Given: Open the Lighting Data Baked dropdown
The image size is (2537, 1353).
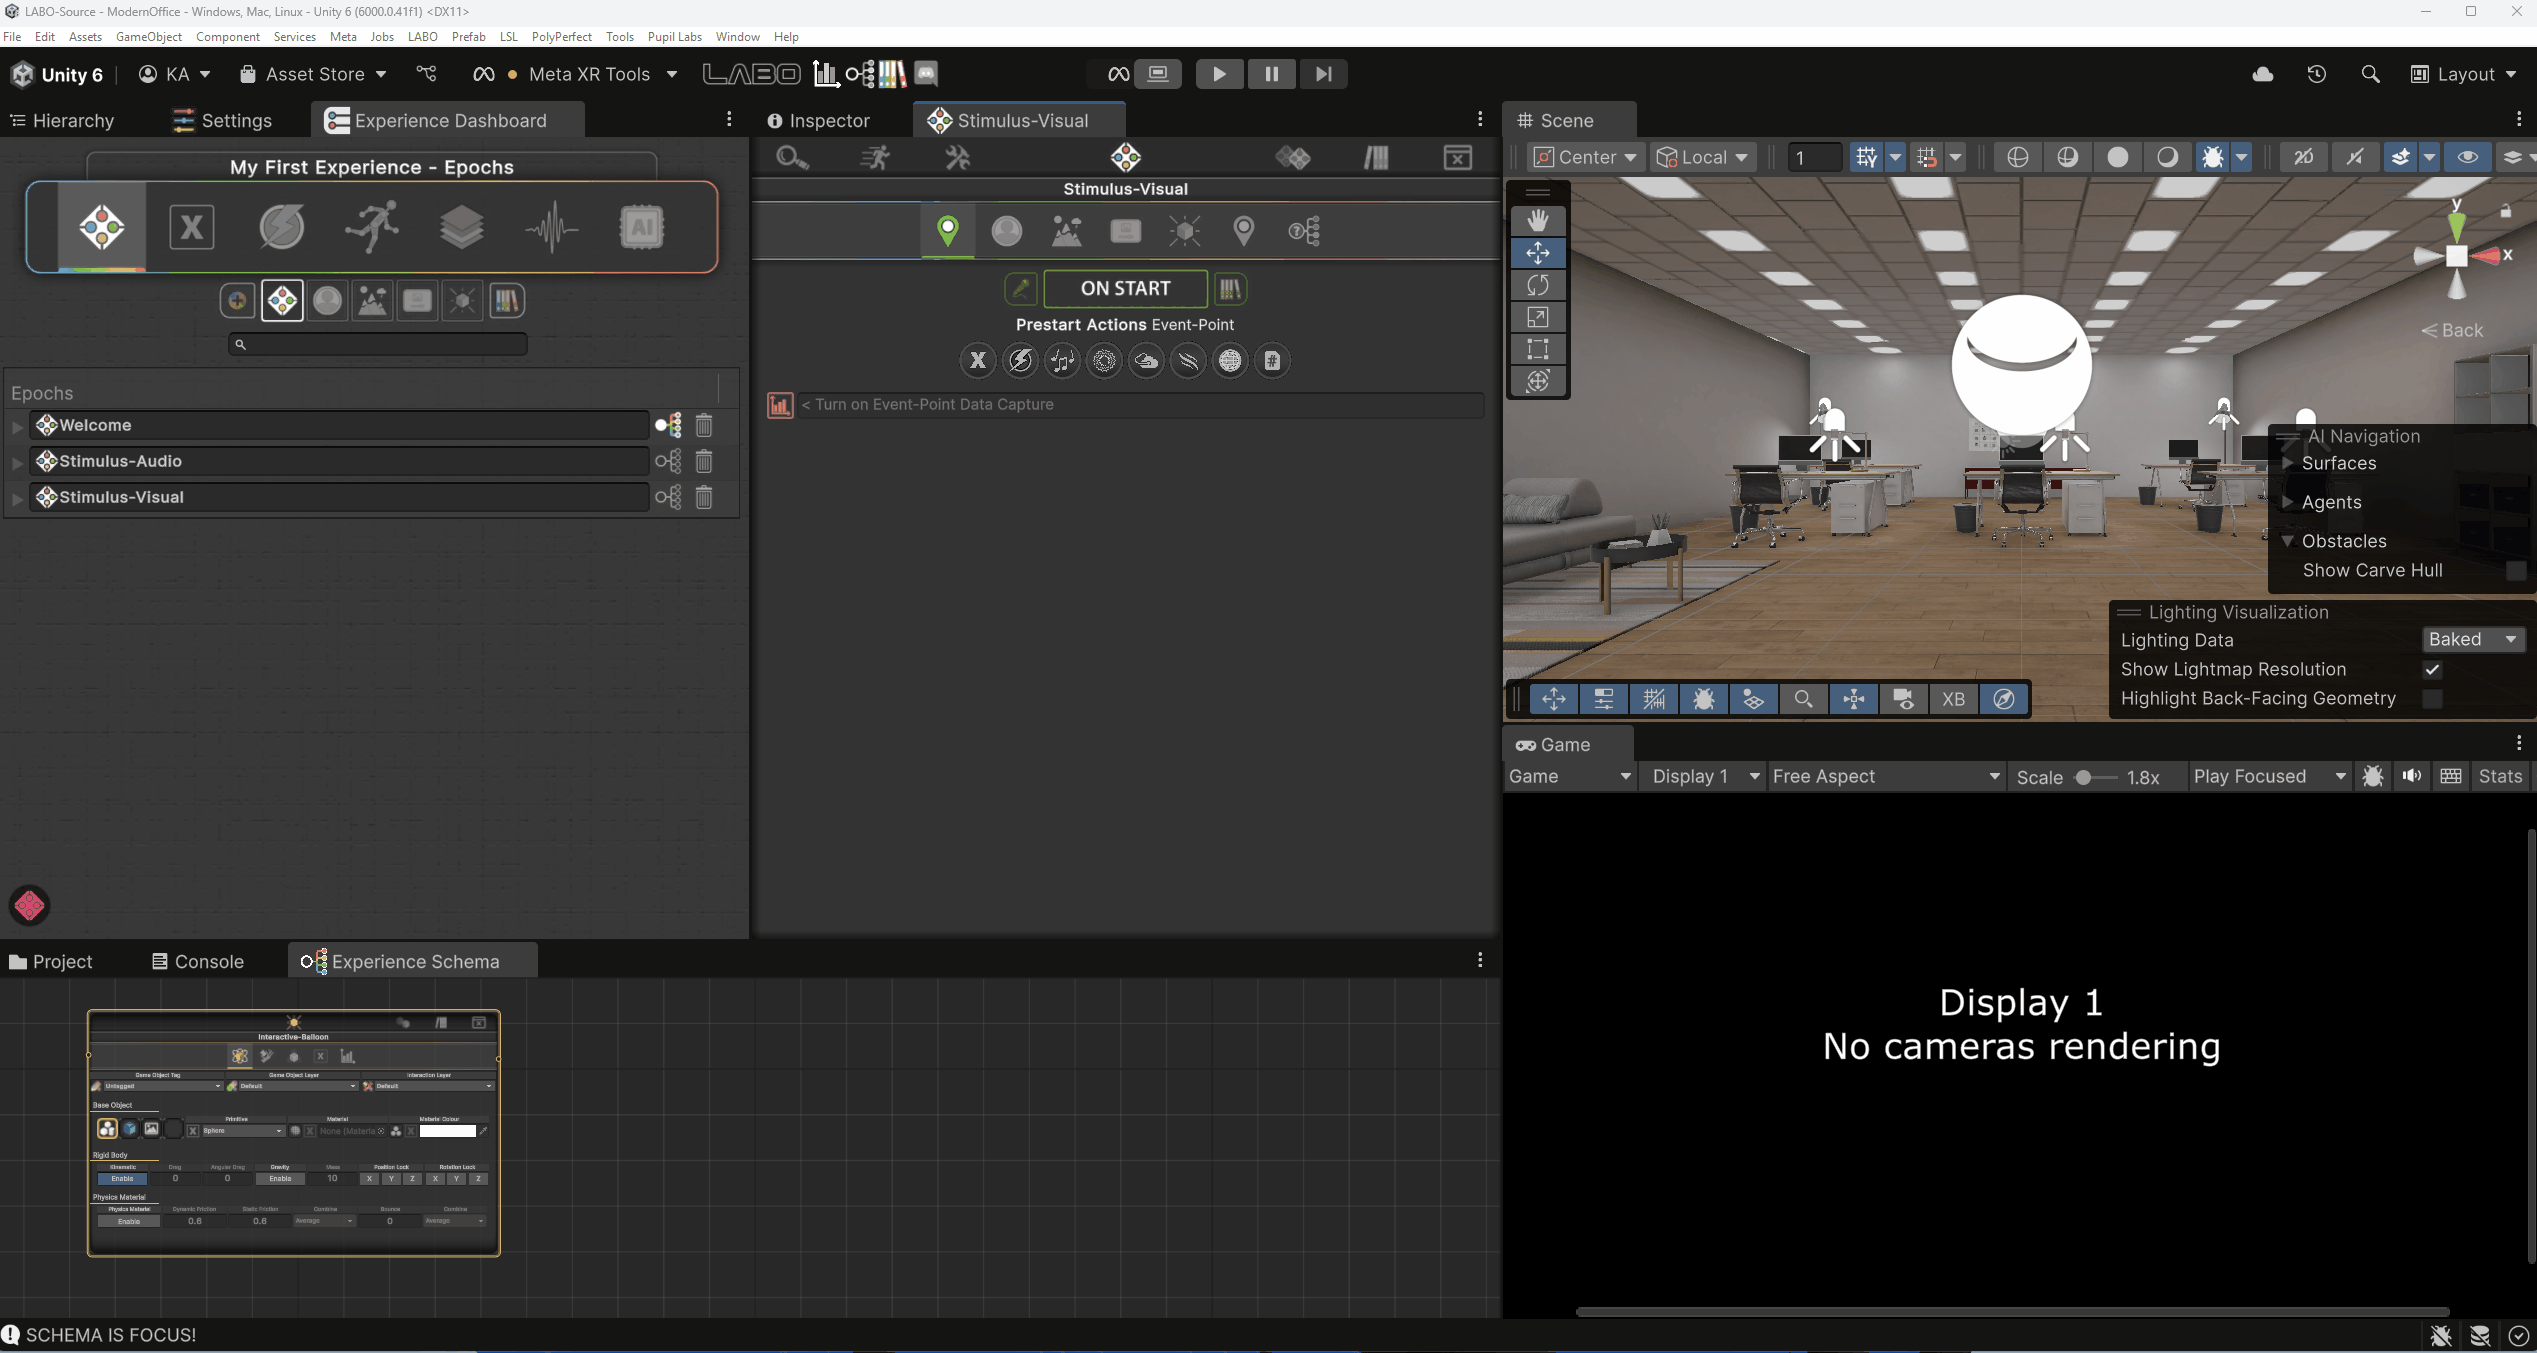Looking at the screenshot, I should (x=2472, y=640).
